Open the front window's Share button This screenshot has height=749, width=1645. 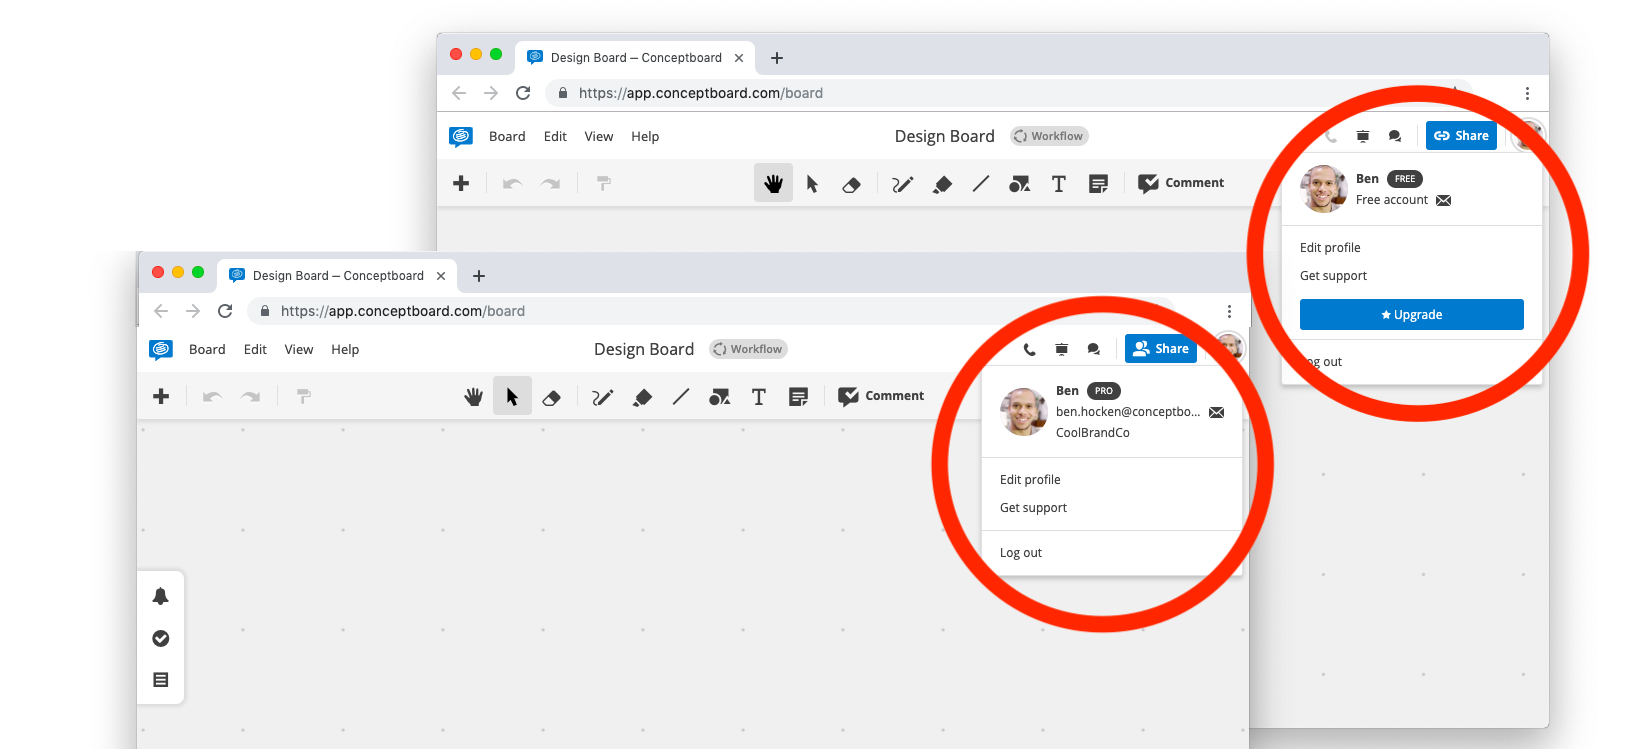[1160, 349]
